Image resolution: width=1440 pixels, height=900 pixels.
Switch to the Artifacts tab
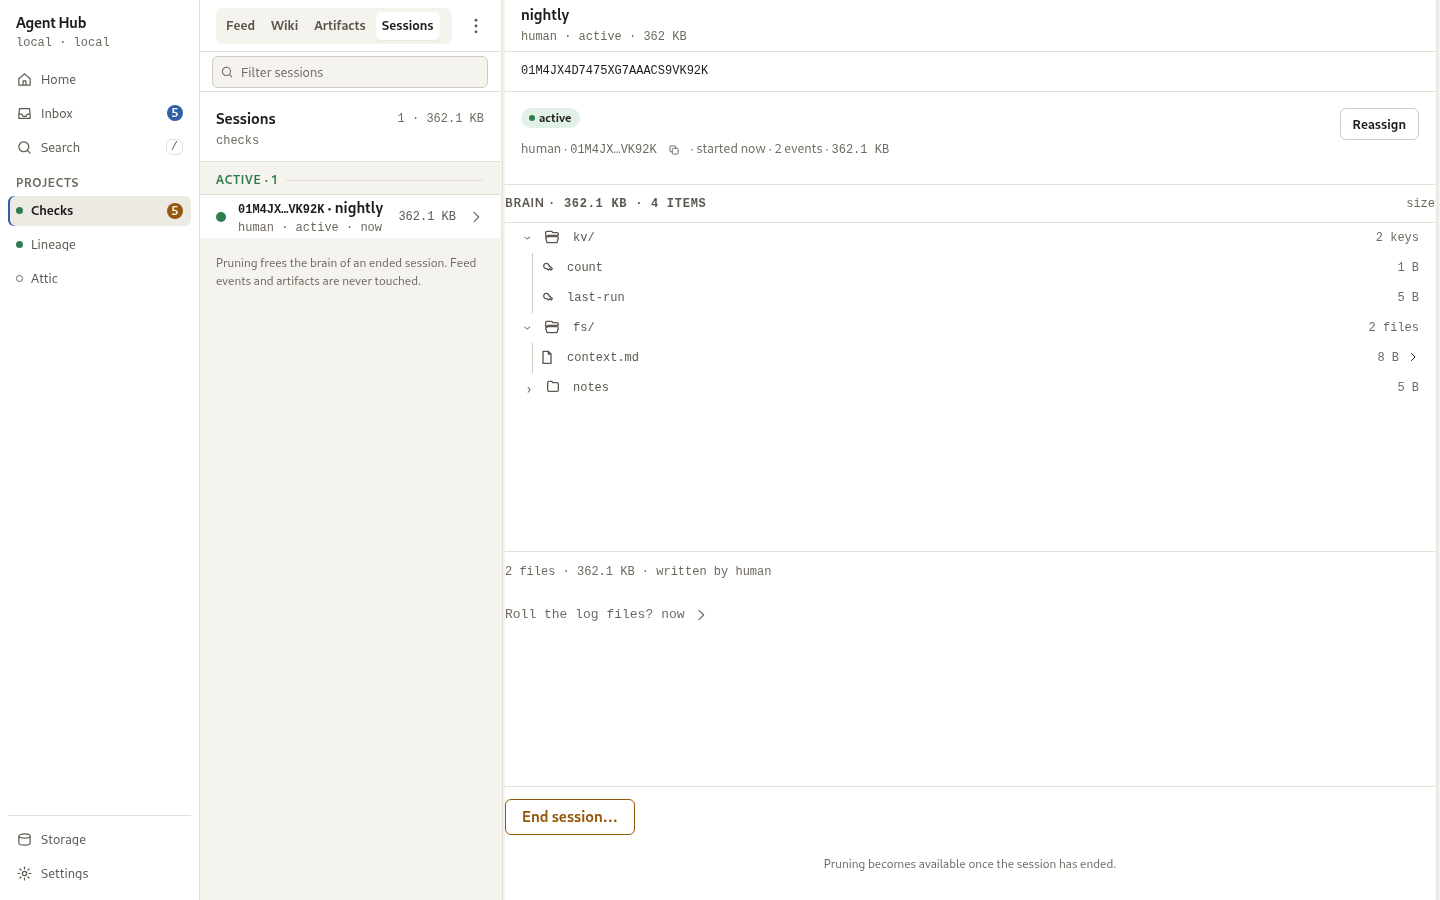[x=340, y=26]
